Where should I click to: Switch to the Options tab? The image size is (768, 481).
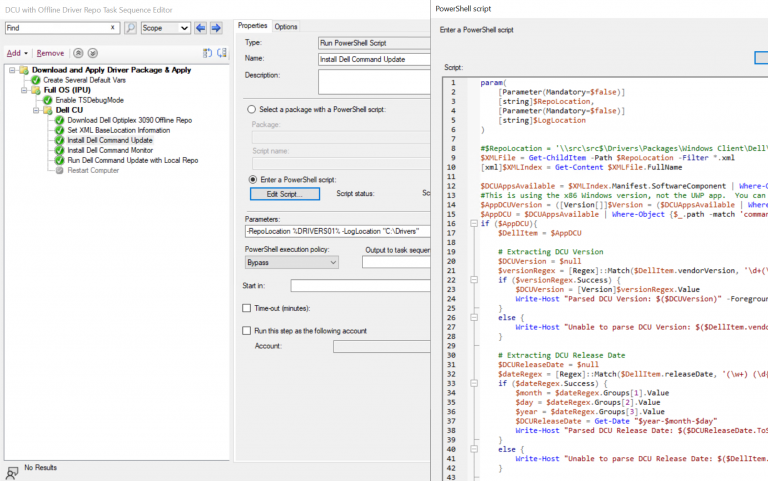coord(286,26)
